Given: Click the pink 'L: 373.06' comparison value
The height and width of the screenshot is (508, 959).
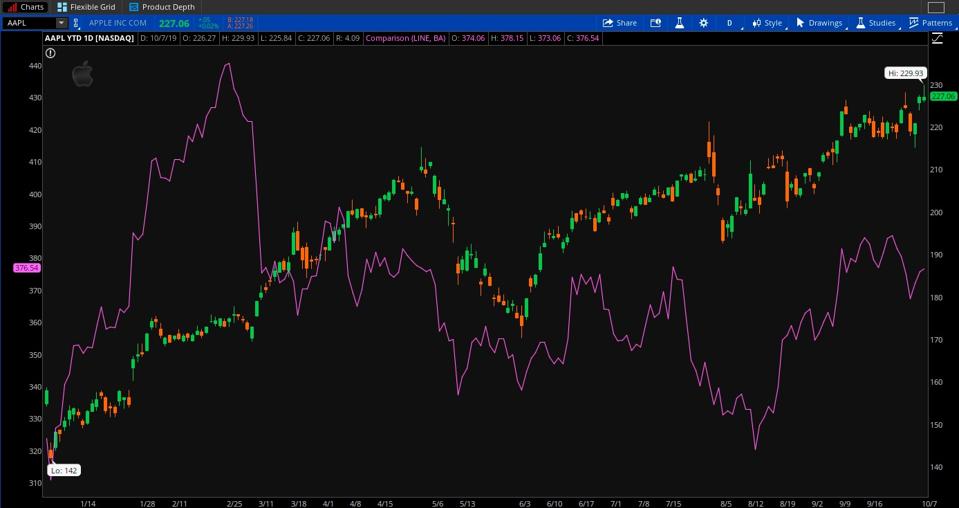Looking at the screenshot, I should [x=545, y=38].
